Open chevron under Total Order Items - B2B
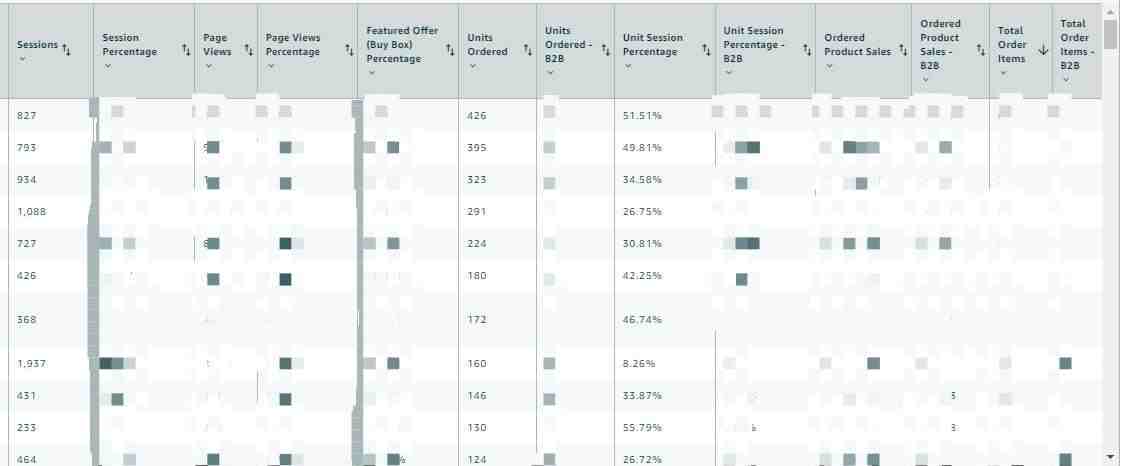This screenshot has width=1125, height=466. click(x=1065, y=80)
